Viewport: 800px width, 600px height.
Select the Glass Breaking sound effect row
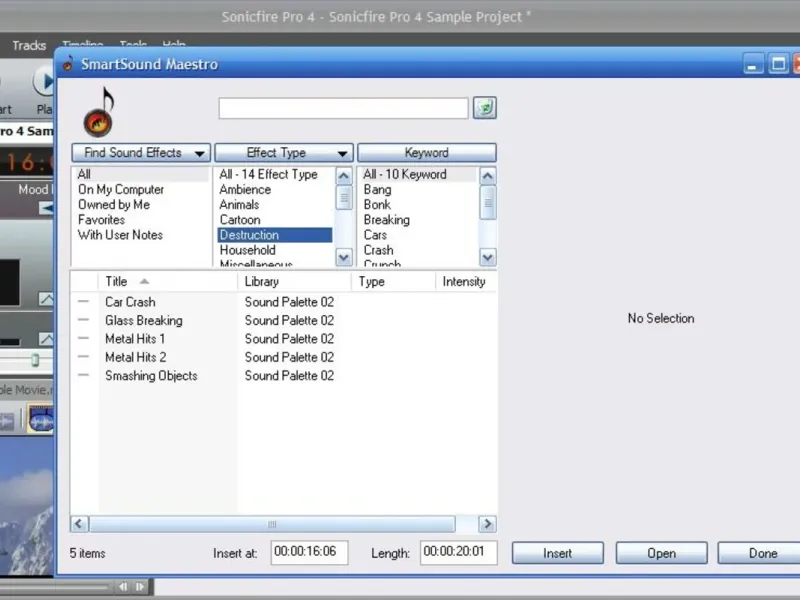pyautogui.click(x=283, y=320)
